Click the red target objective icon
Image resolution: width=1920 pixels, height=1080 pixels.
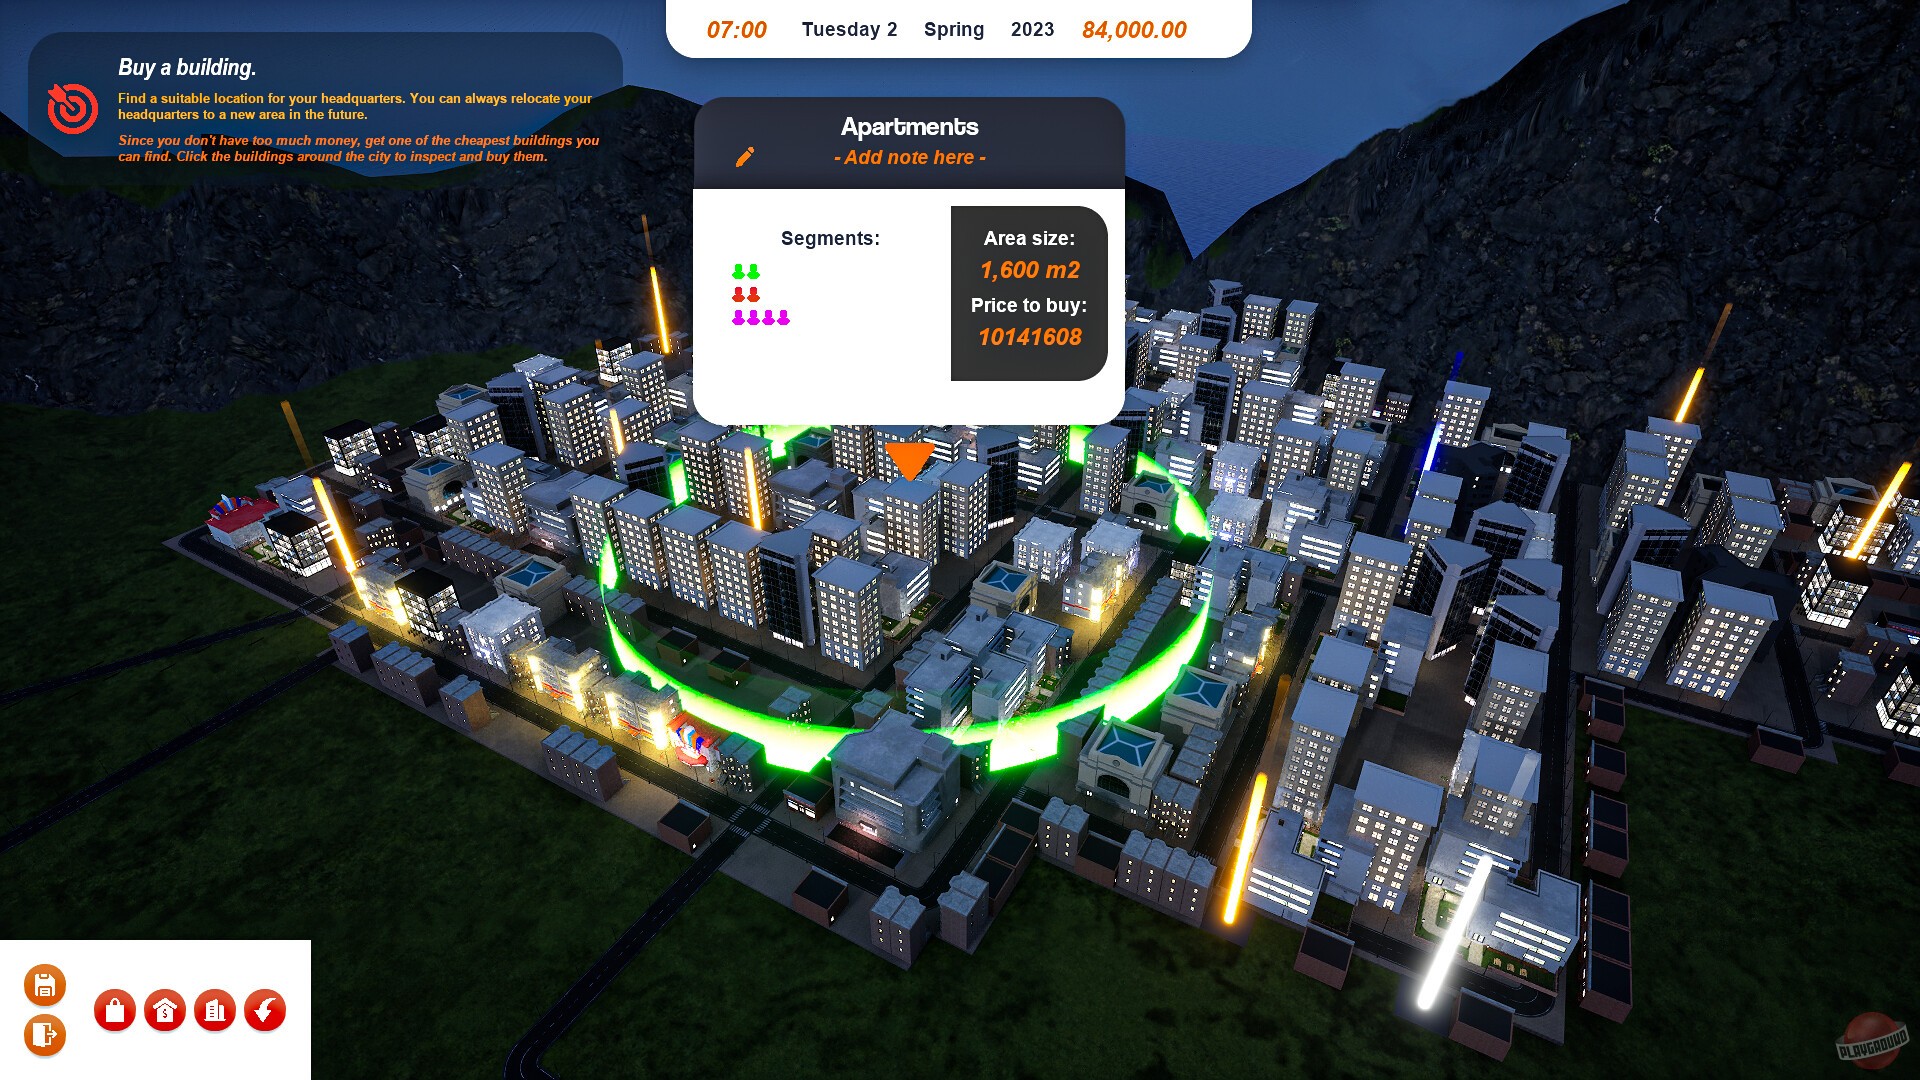click(x=73, y=108)
